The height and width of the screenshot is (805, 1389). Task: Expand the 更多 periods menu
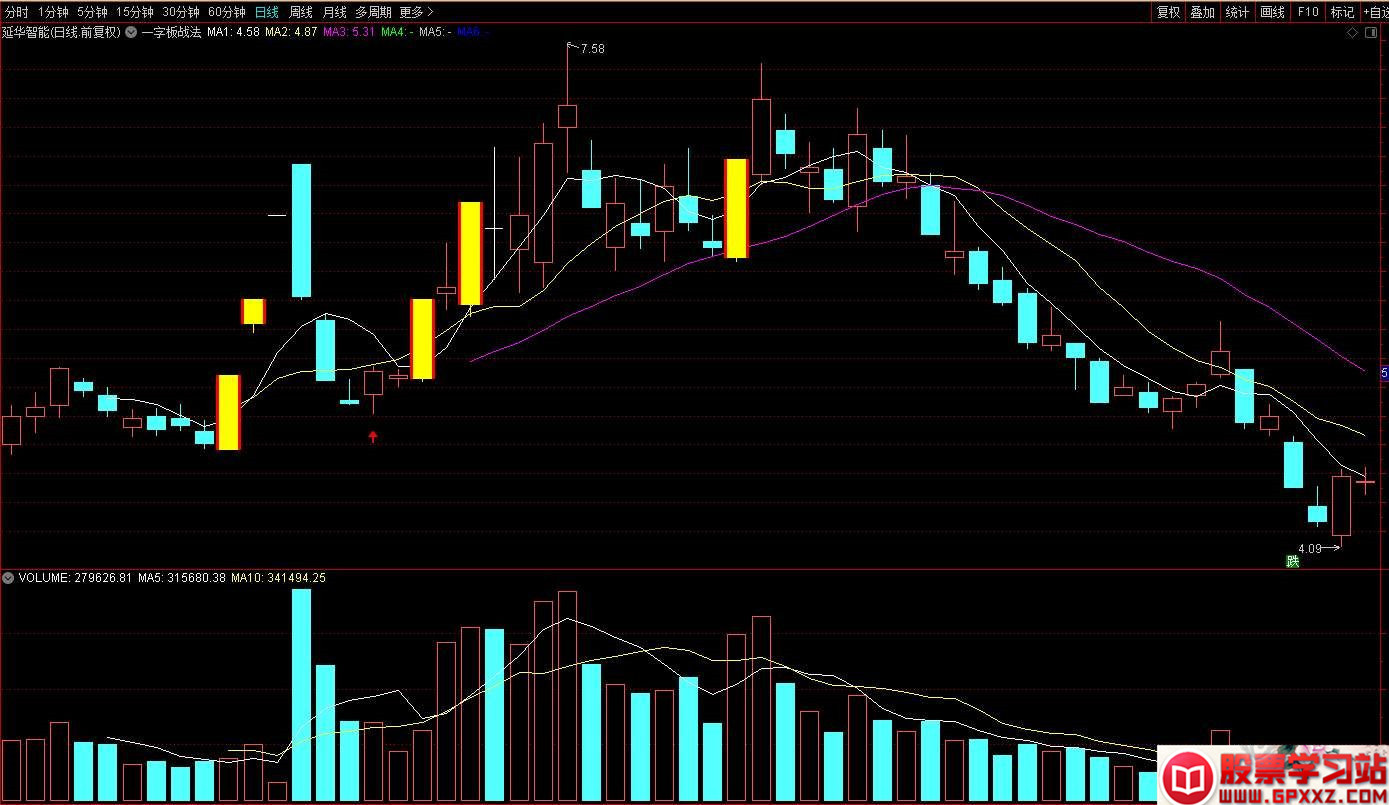[x=416, y=12]
